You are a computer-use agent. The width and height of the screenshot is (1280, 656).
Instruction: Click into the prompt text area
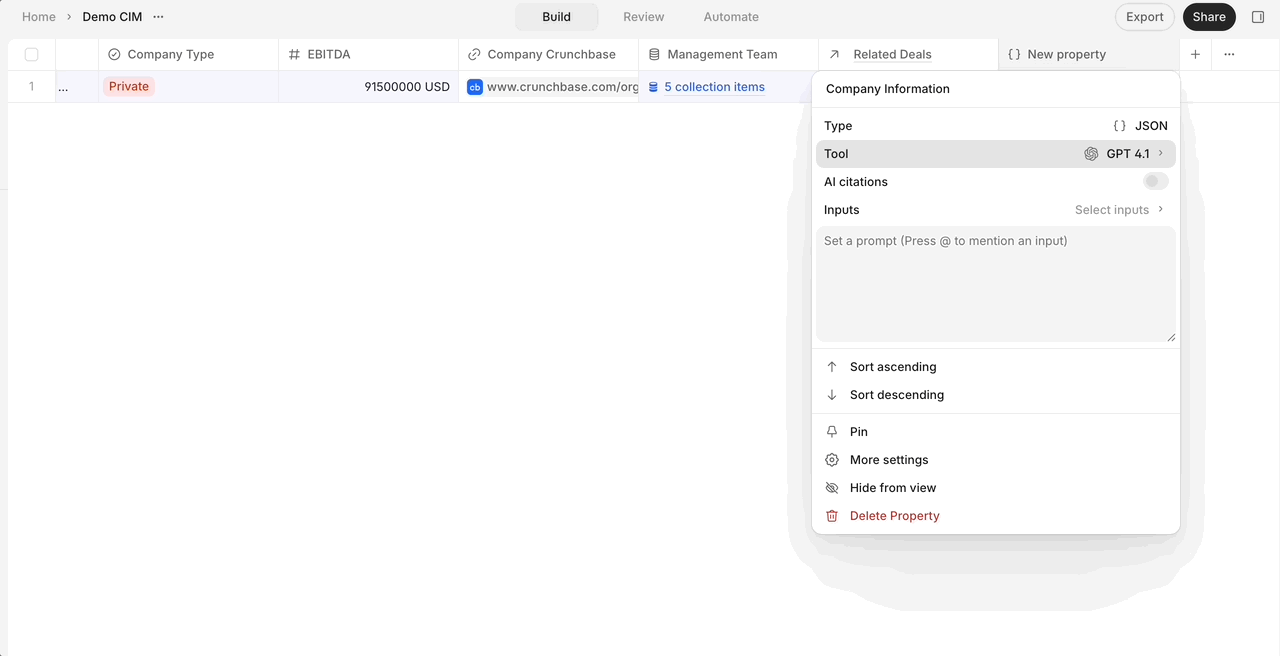(996, 284)
